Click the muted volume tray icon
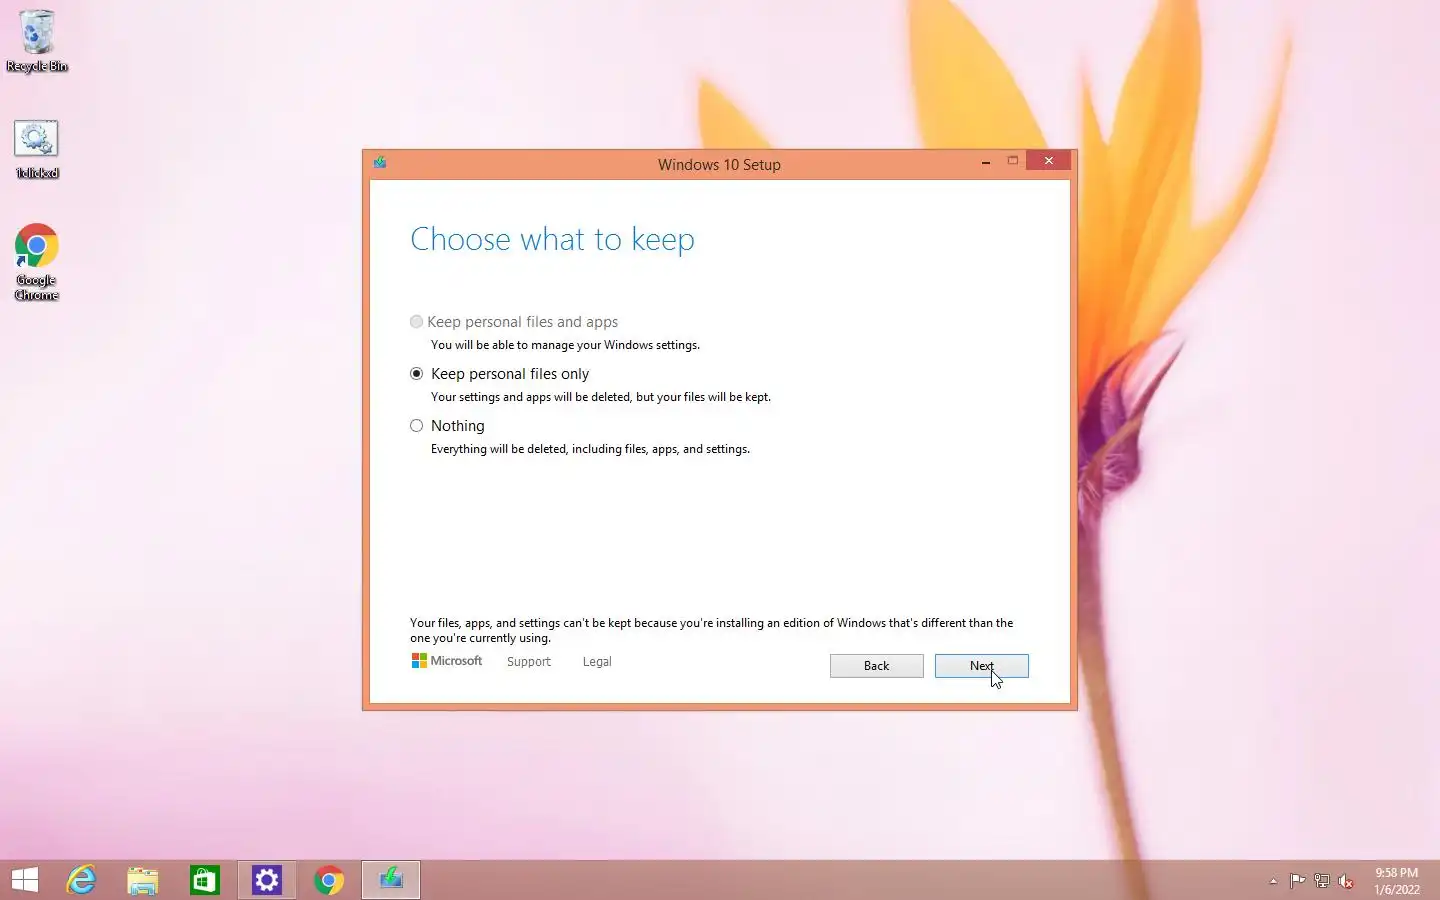Image resolution: width=1440 pixels, height=900 pixels. coord(1346,881)
